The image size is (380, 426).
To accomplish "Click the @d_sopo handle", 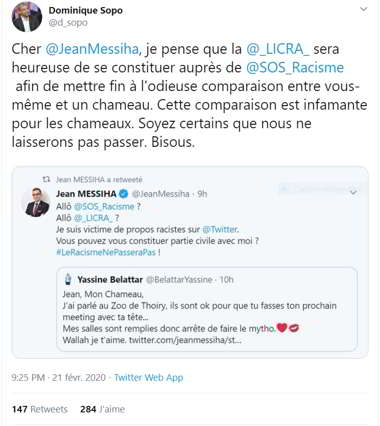I will tap(68, 23).
